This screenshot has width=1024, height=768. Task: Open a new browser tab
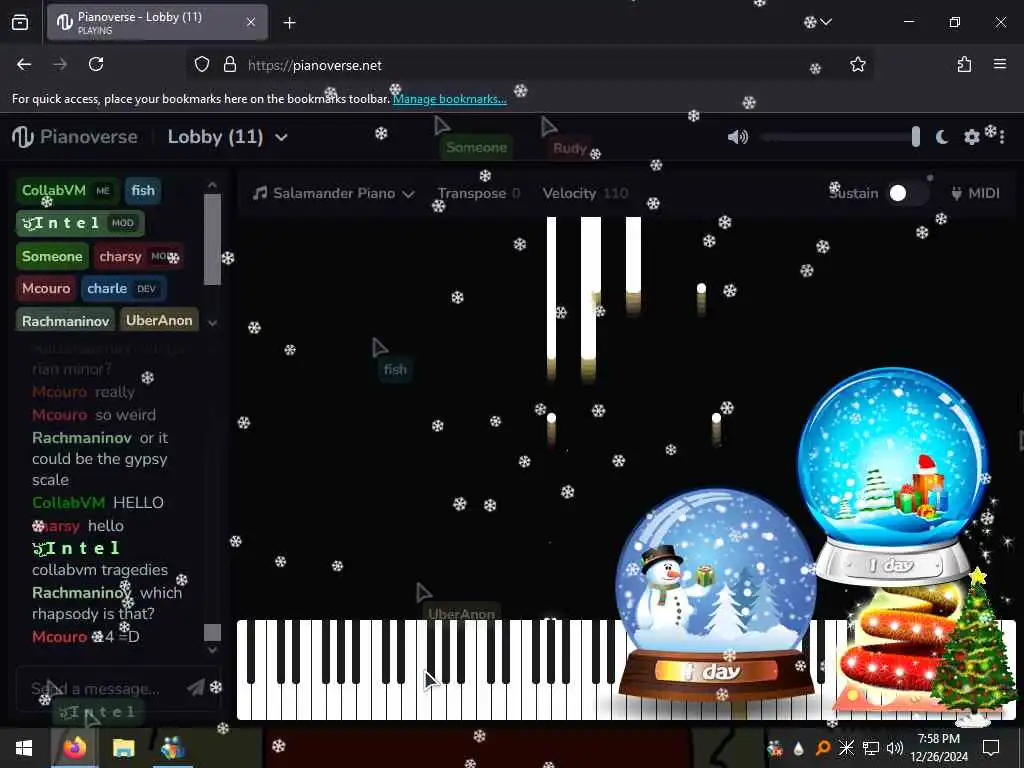tap(289, 23)
